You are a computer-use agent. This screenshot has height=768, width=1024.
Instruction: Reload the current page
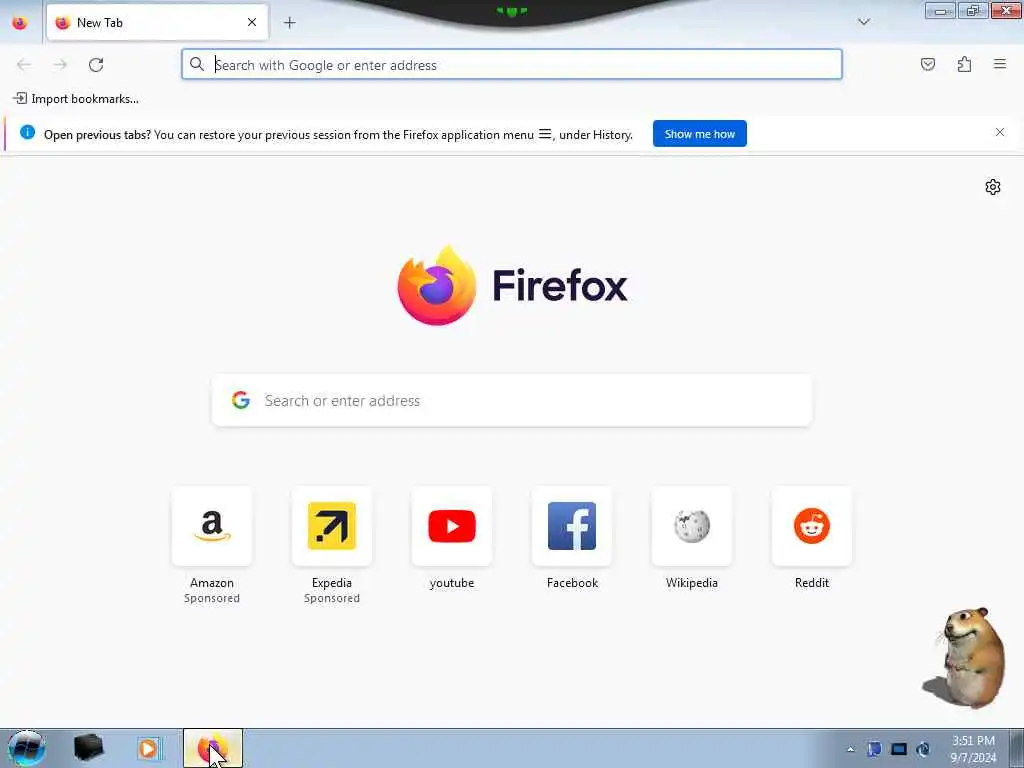pyautogui.click(x=96, y=65)
